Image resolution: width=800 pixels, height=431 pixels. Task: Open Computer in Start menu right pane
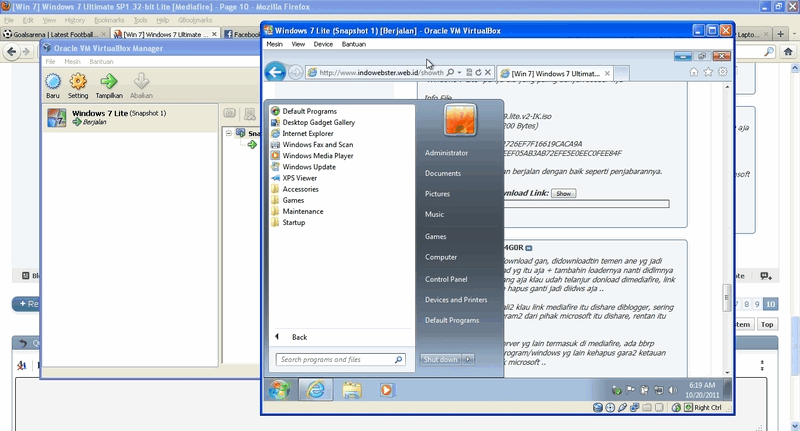click(441, 258)
